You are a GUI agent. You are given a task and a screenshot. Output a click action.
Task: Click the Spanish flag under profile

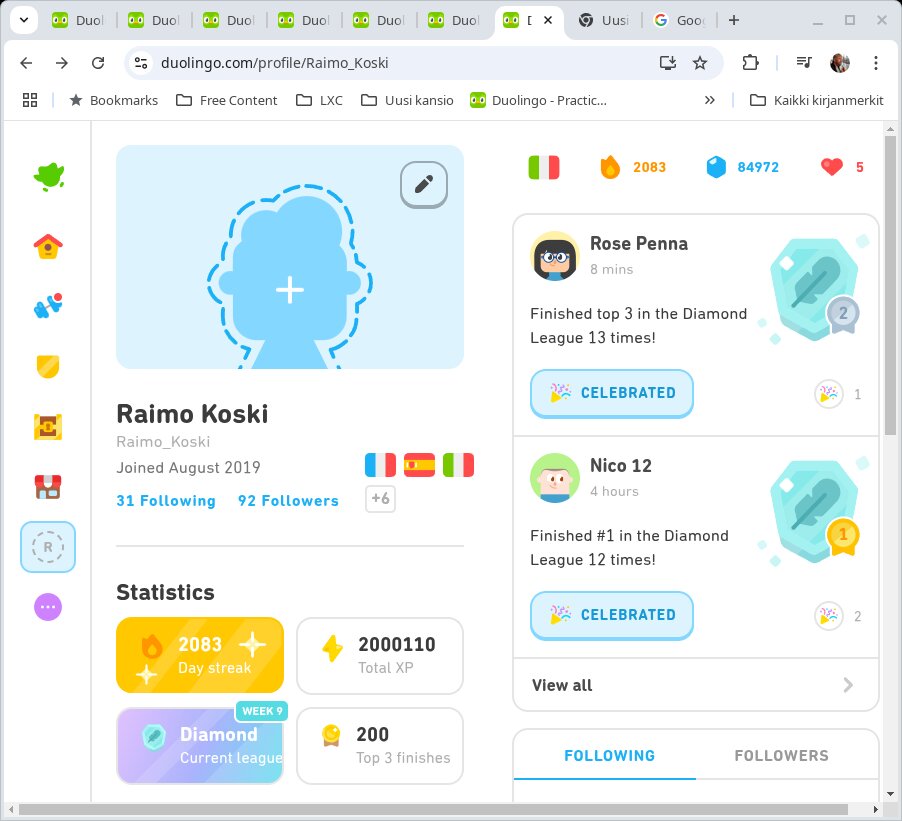pos(419,465)
